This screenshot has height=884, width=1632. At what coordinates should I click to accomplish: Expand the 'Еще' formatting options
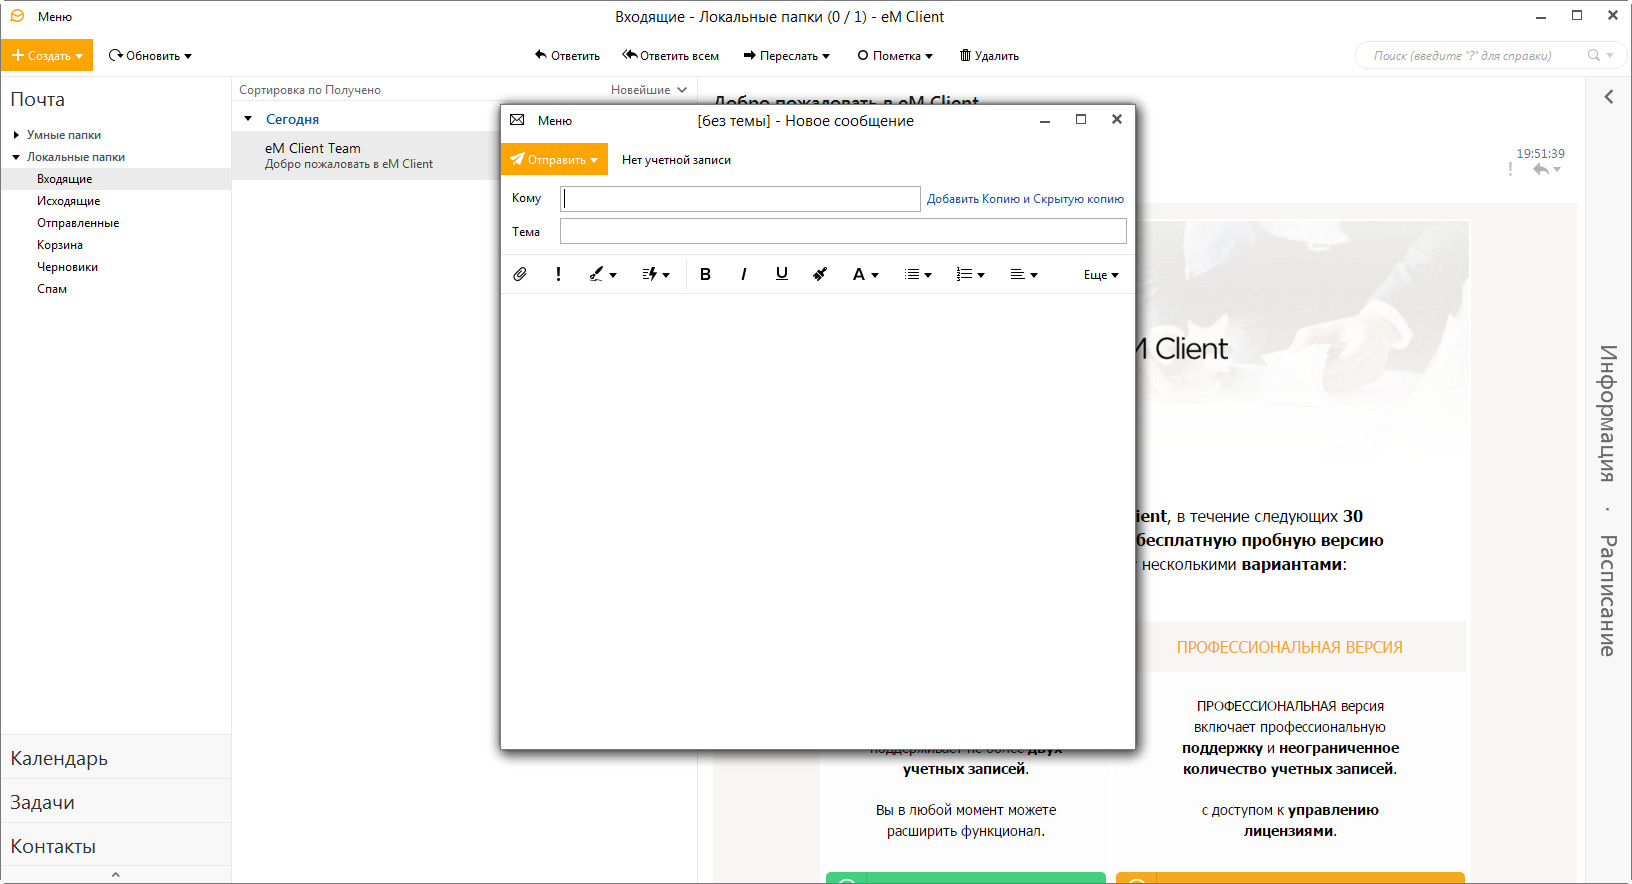[1101, 275]
